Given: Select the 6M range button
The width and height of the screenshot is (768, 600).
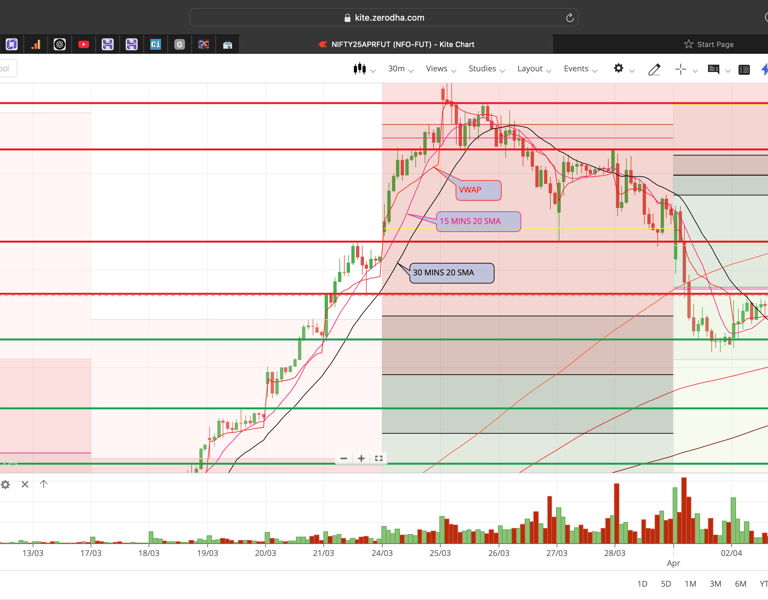Looking at the screenshot, I should tap(740, 584).
